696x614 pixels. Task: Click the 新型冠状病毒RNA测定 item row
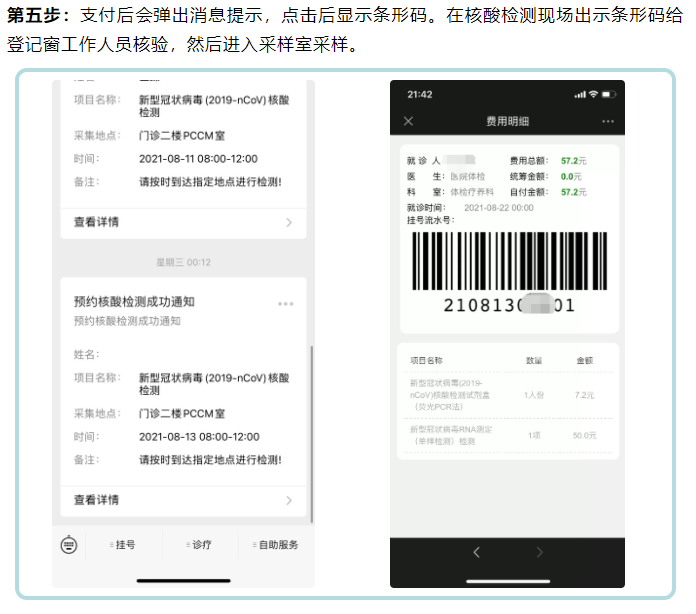(x=508, y=436)
